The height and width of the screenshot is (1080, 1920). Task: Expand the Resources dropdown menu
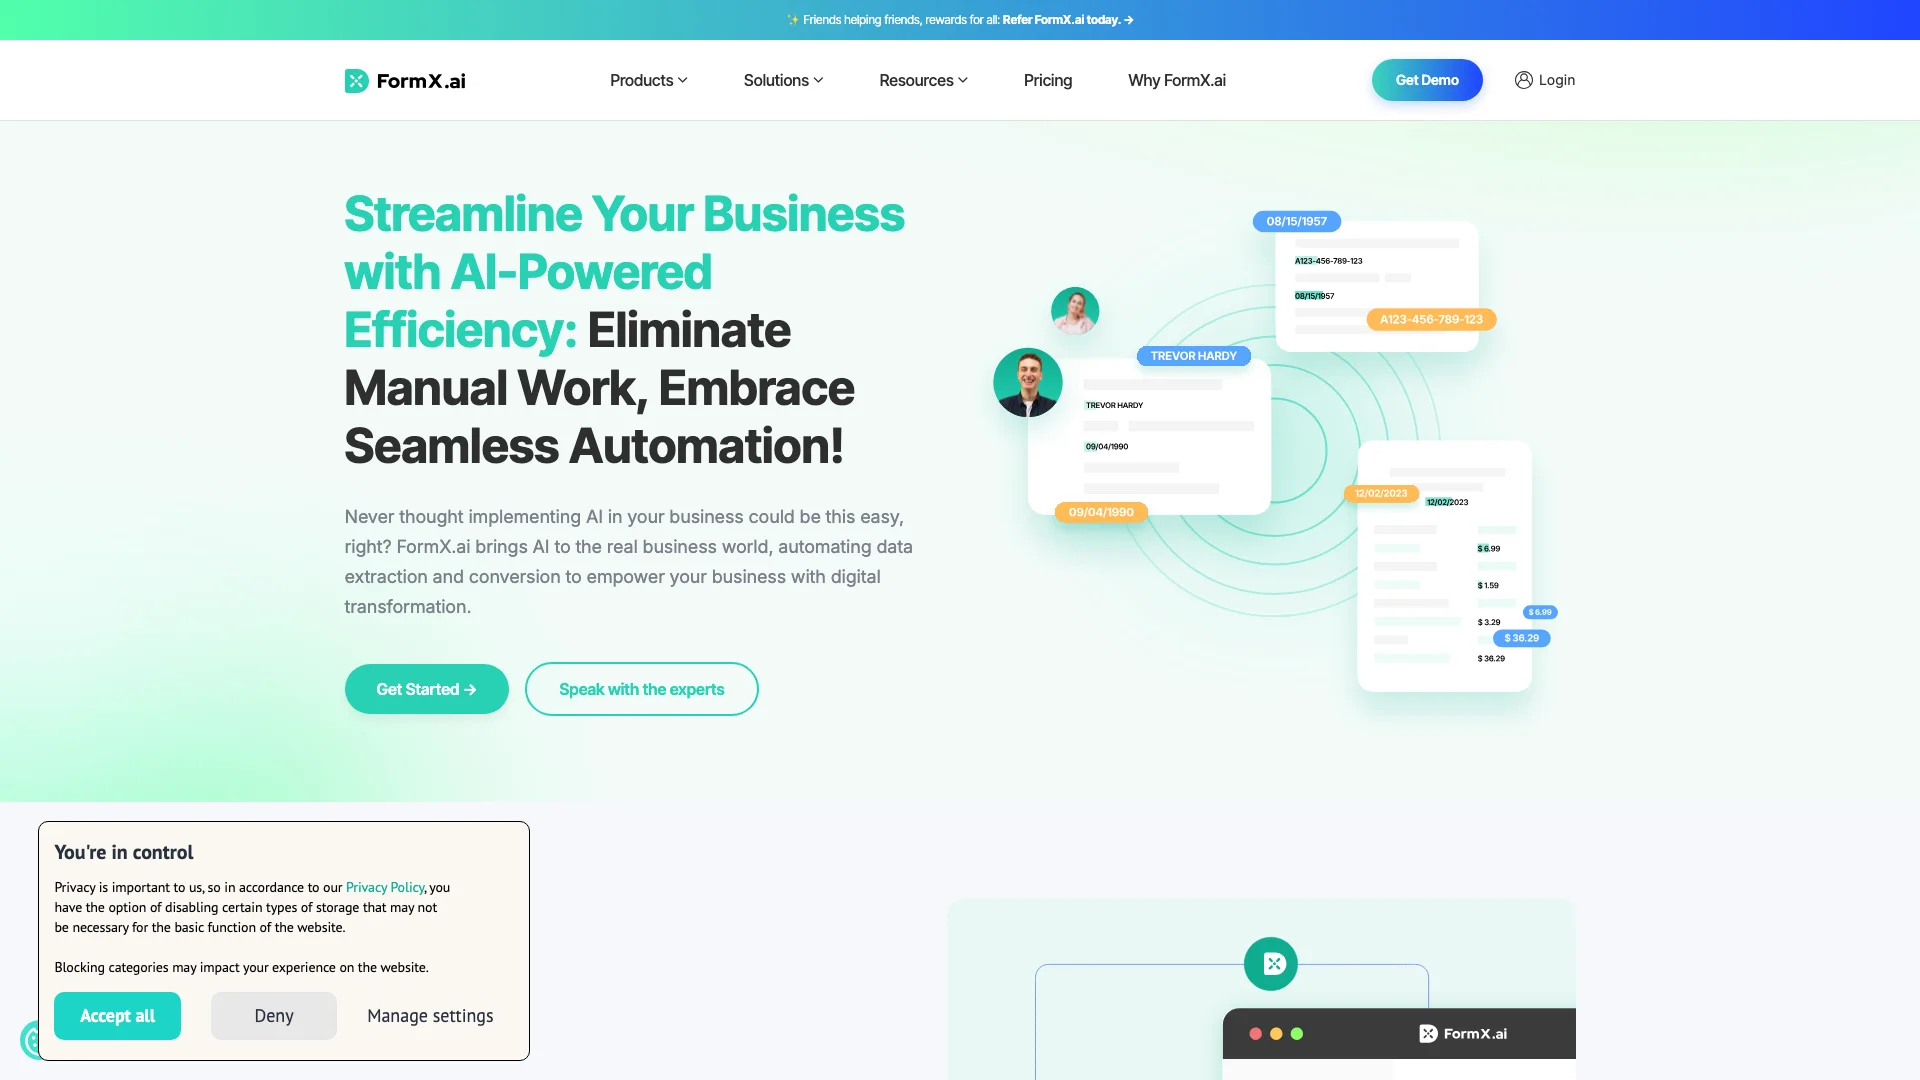[923, 79]
